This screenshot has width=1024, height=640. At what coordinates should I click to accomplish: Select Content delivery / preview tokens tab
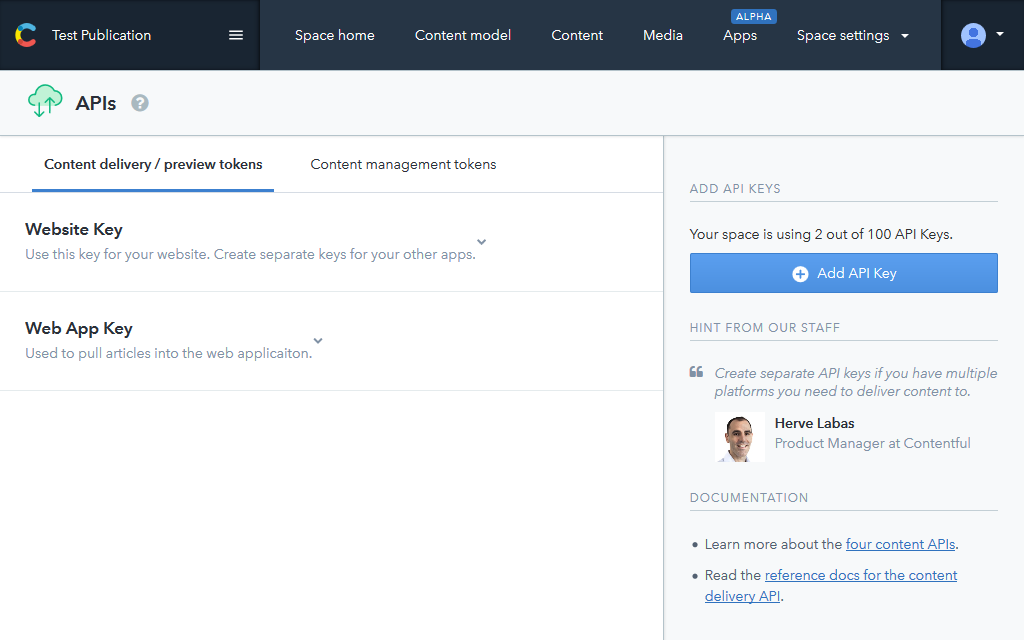[153, 164]
